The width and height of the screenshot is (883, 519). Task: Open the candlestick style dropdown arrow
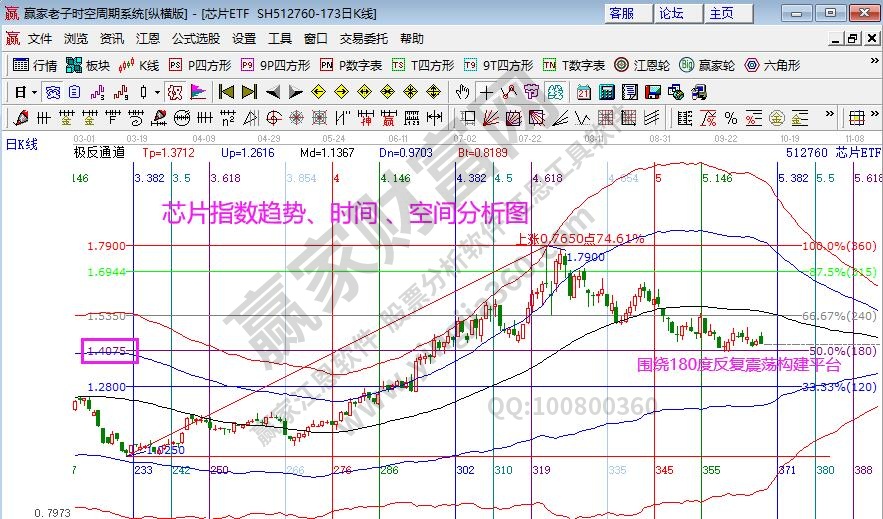(x=156, y=92)
